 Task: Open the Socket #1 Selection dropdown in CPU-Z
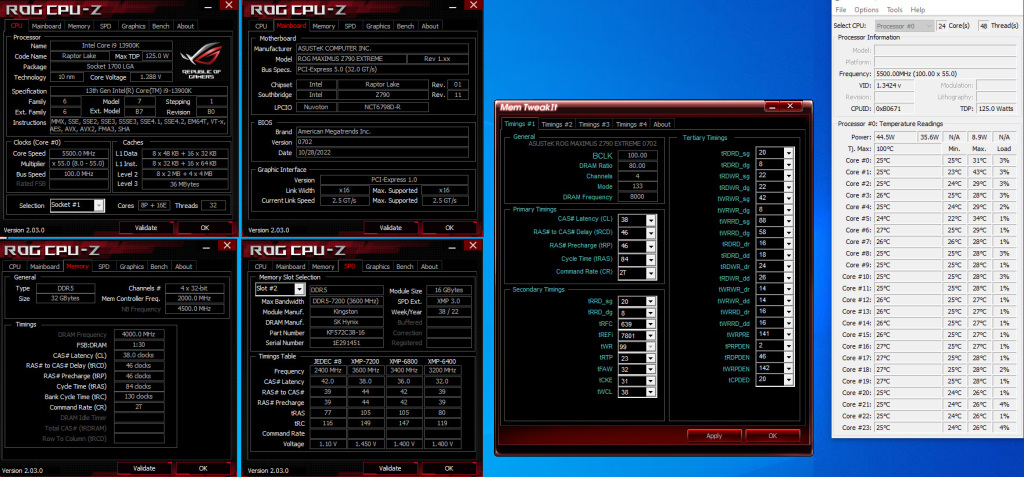99,205
